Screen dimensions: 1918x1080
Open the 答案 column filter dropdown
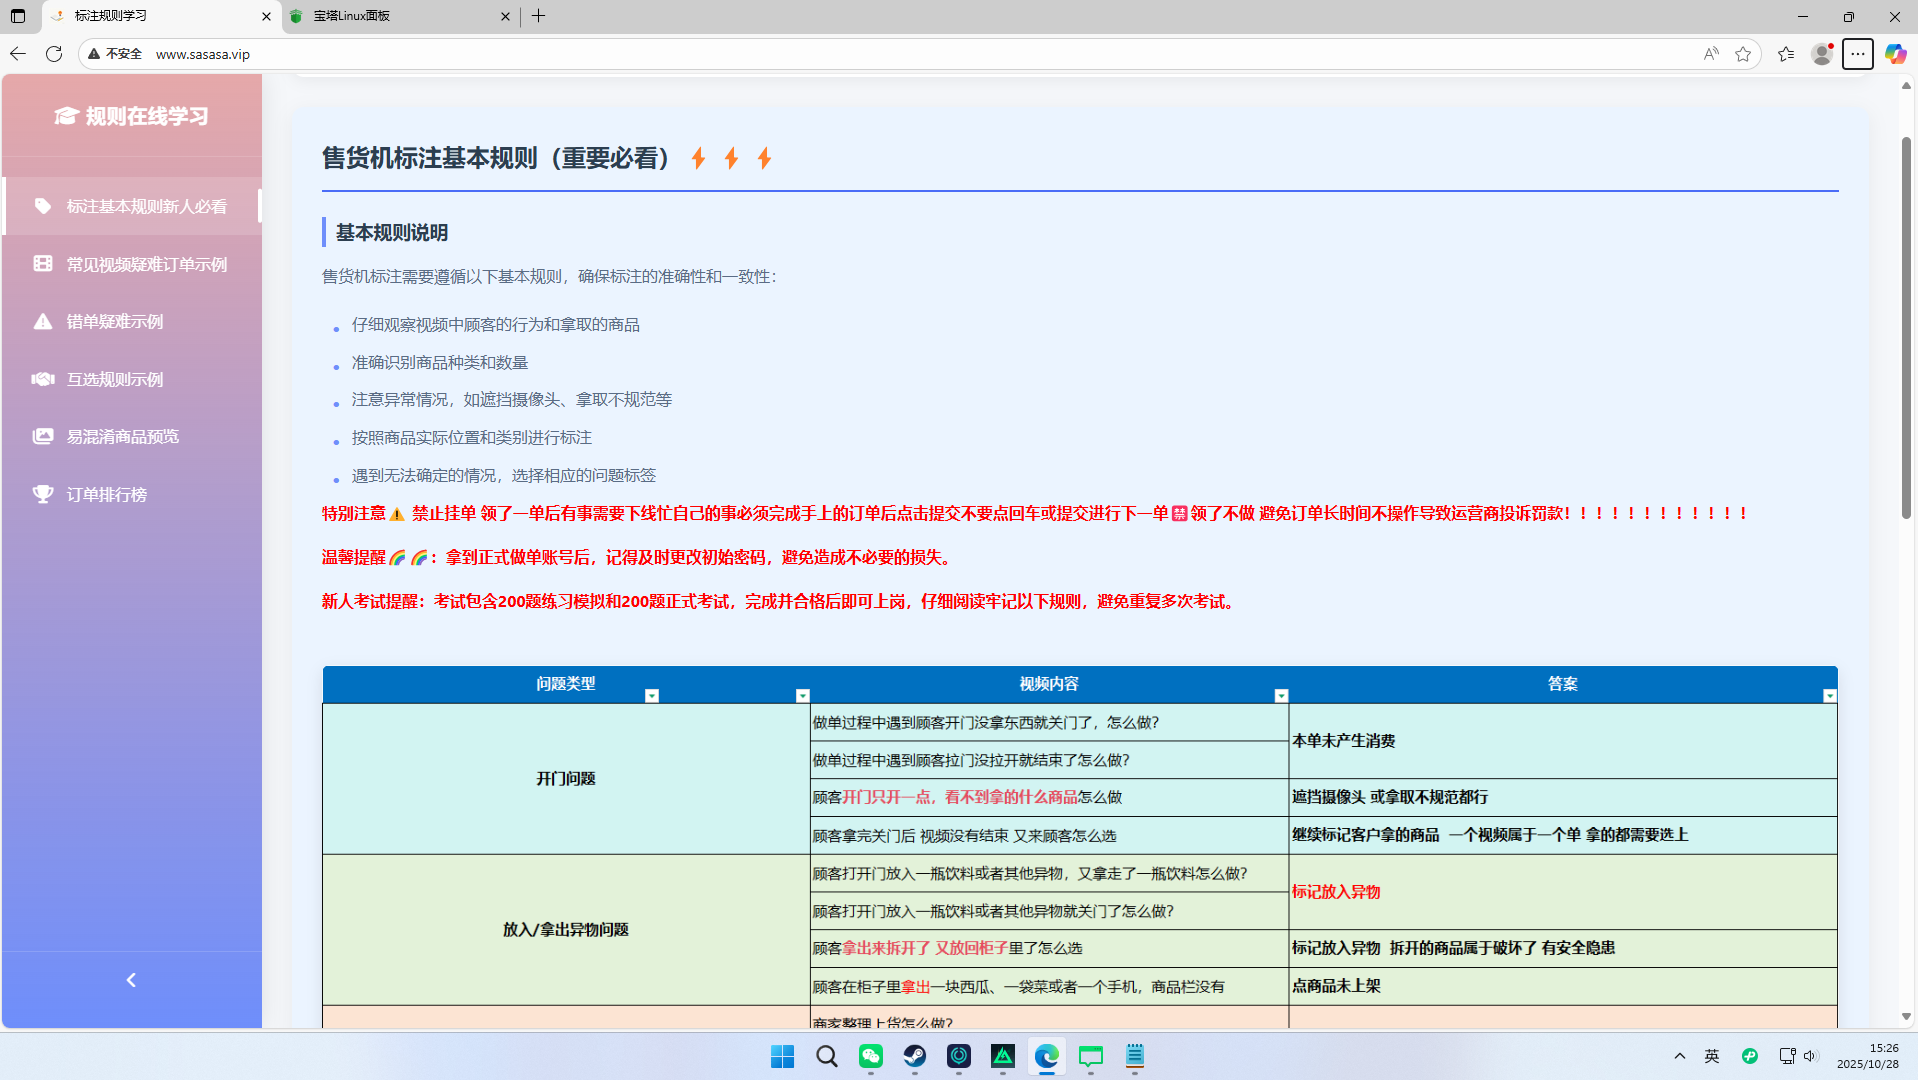click(x=1829, y=696)
